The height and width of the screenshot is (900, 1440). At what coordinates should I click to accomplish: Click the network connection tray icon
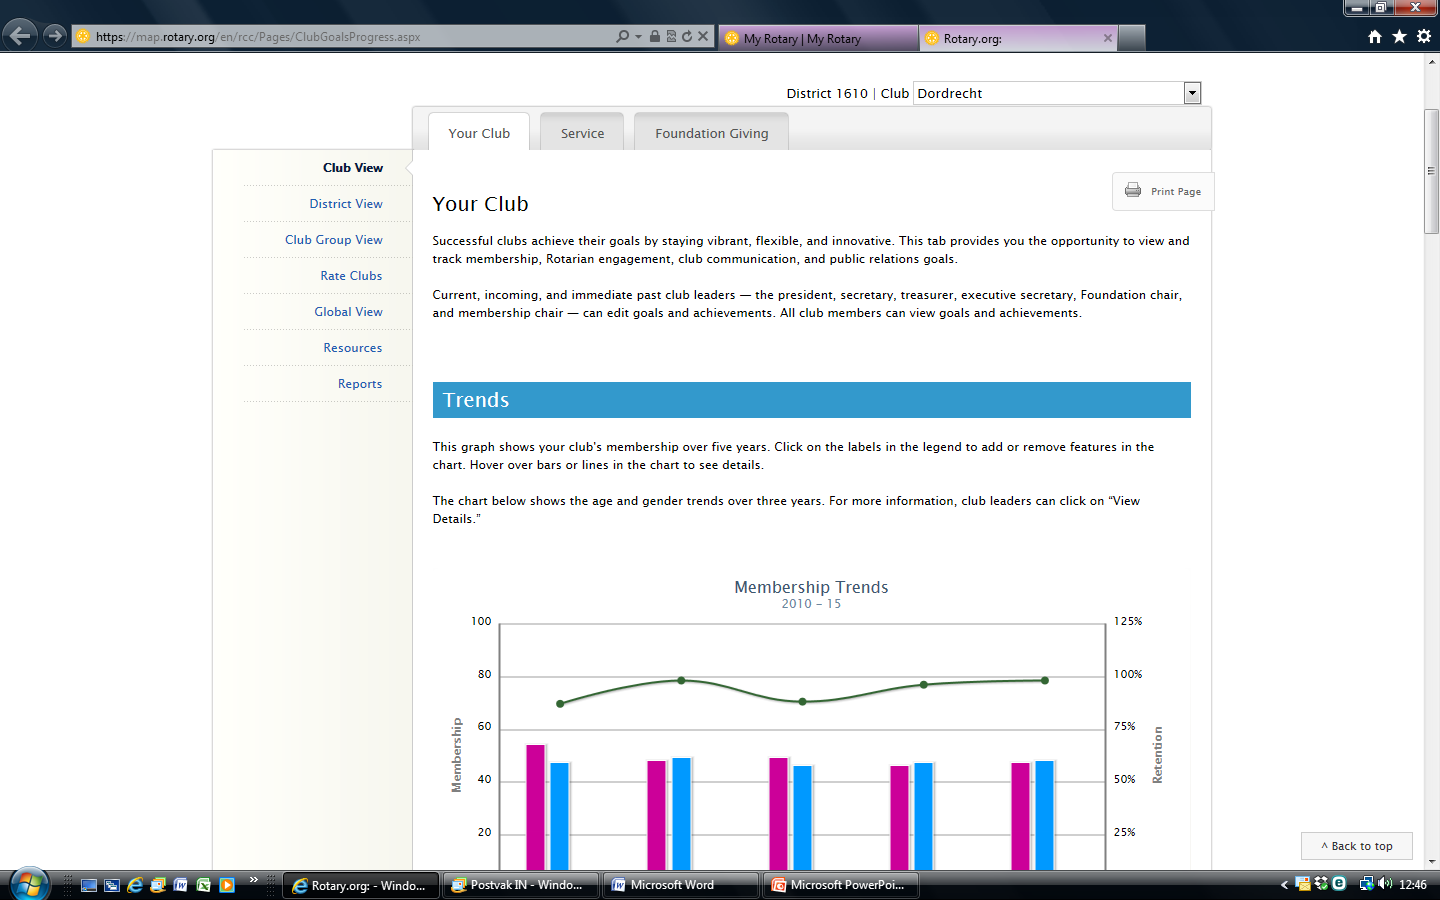(x=1366, y=884)
